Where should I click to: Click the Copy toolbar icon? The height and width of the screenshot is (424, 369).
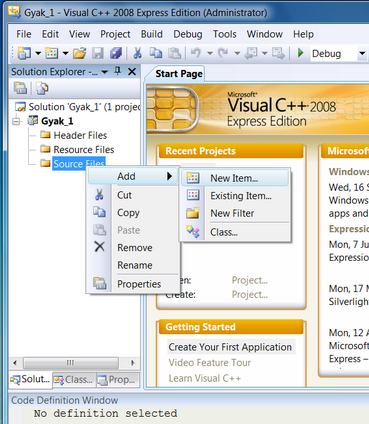pyautogui.click(x=156, y=53)
